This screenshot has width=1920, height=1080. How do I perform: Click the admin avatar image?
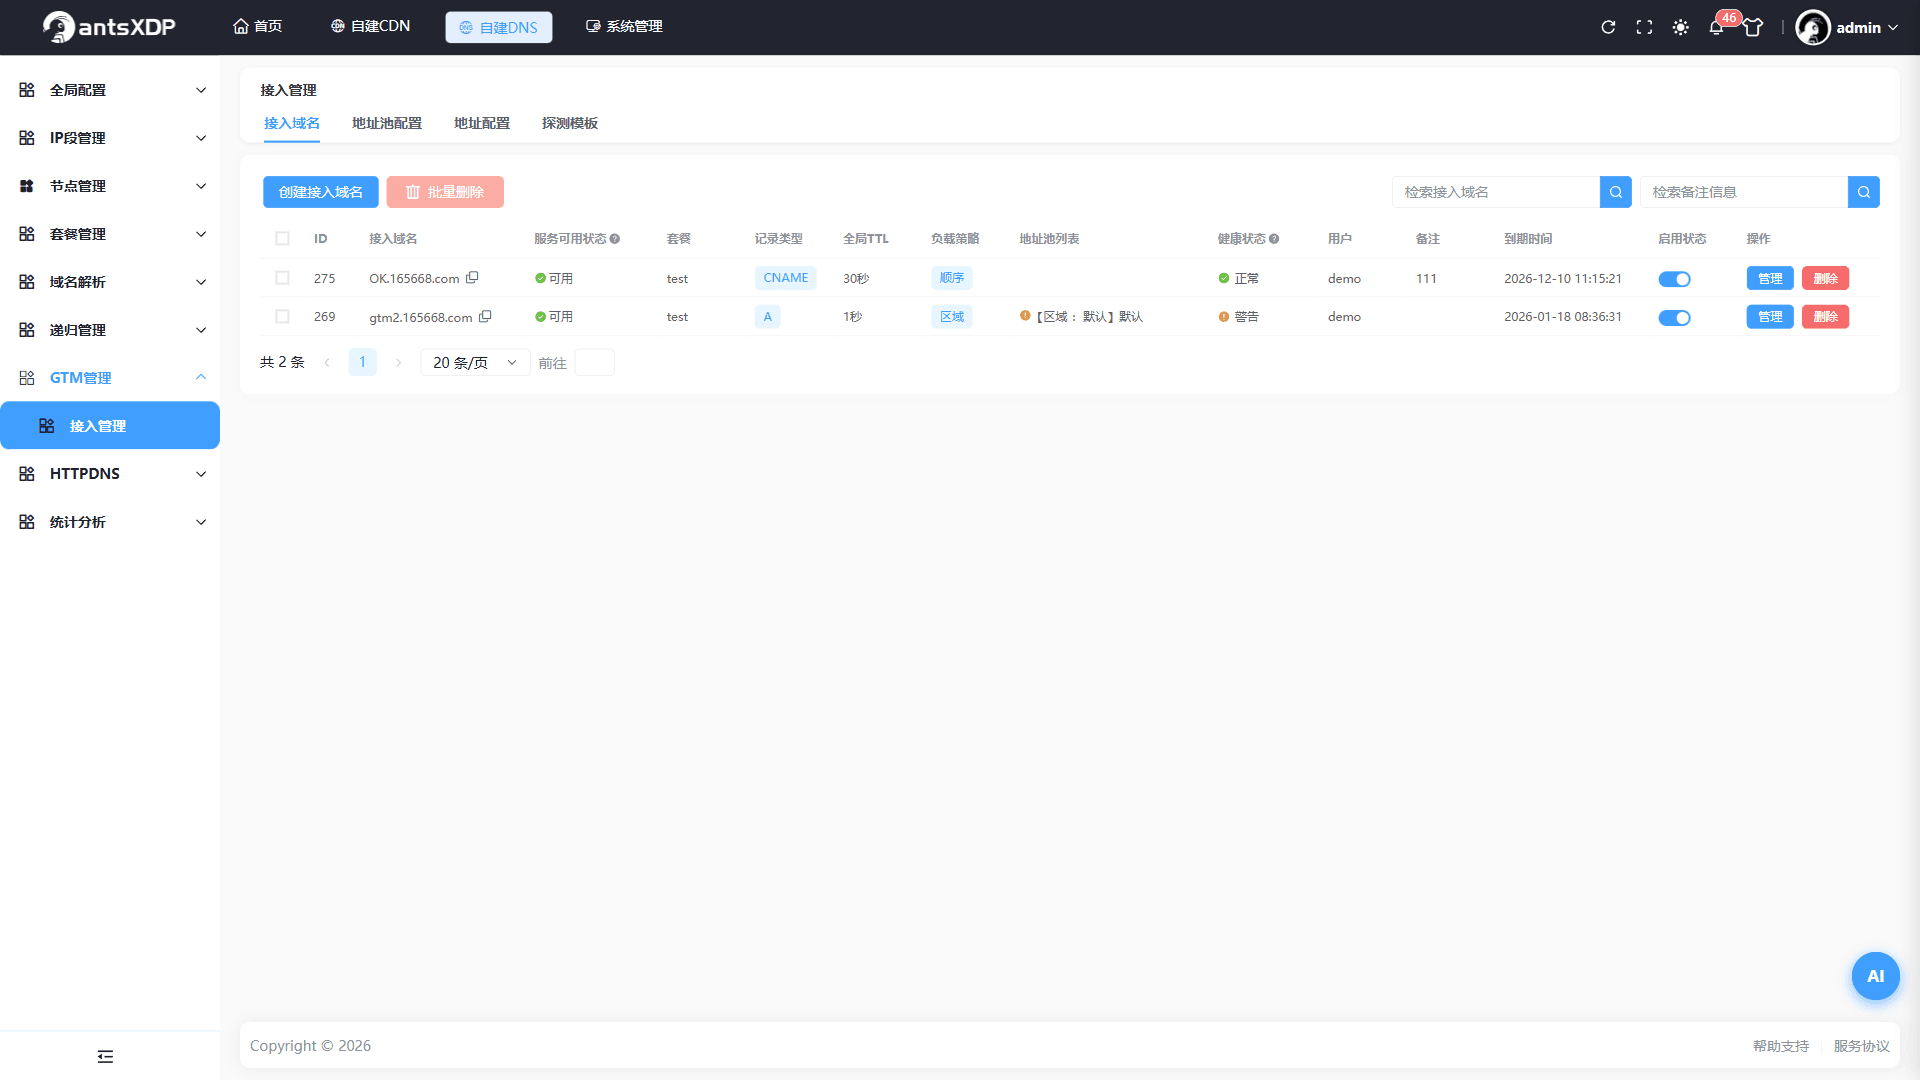[x=1812, y=27]
